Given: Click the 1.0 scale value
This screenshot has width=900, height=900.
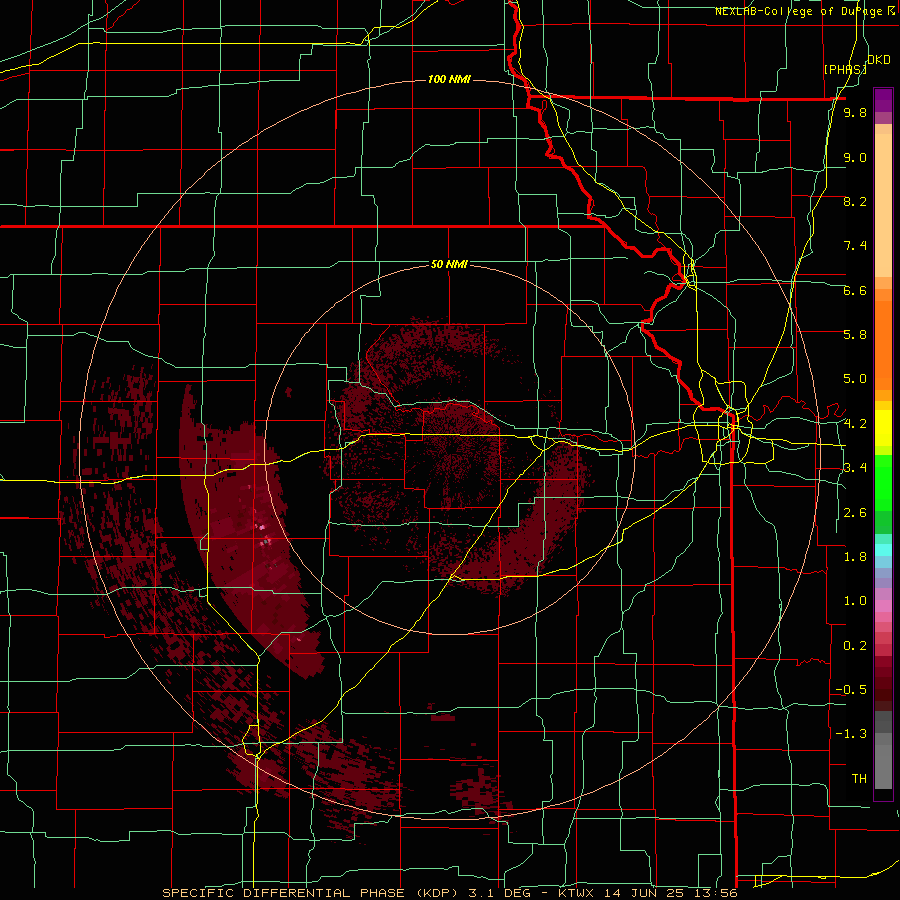Looking at the screenshot, I should click(x=855, y=601).
